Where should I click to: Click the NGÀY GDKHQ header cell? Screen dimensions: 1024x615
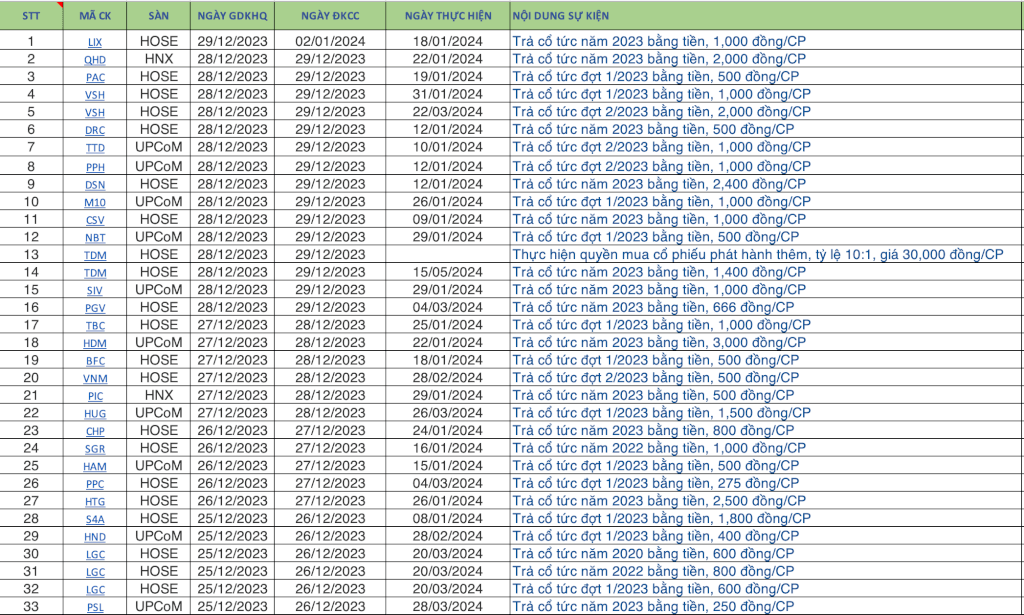point(232,16)
